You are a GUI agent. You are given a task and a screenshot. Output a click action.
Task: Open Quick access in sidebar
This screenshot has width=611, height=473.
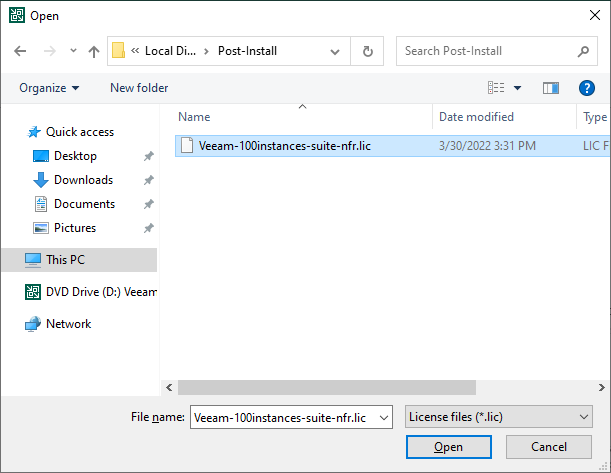pos(80,132)
